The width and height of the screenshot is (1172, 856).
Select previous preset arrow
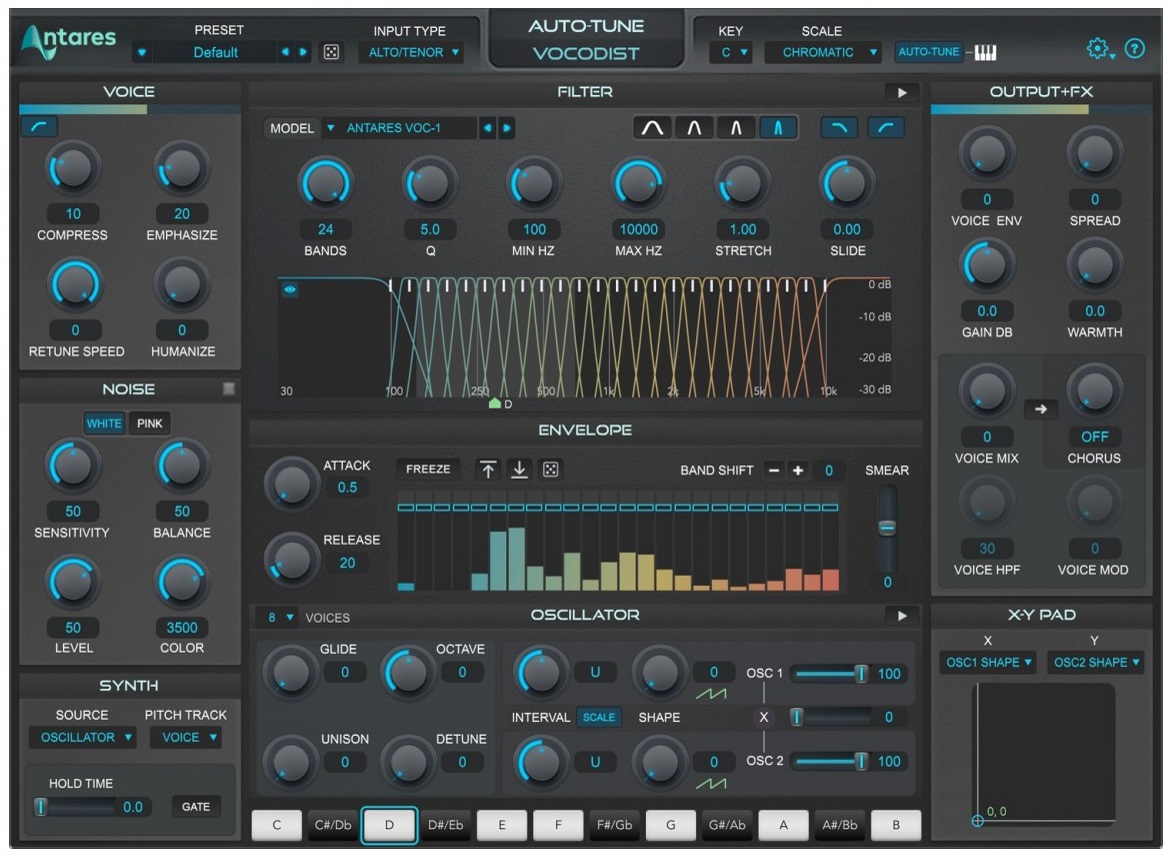[x=285, y=52]
